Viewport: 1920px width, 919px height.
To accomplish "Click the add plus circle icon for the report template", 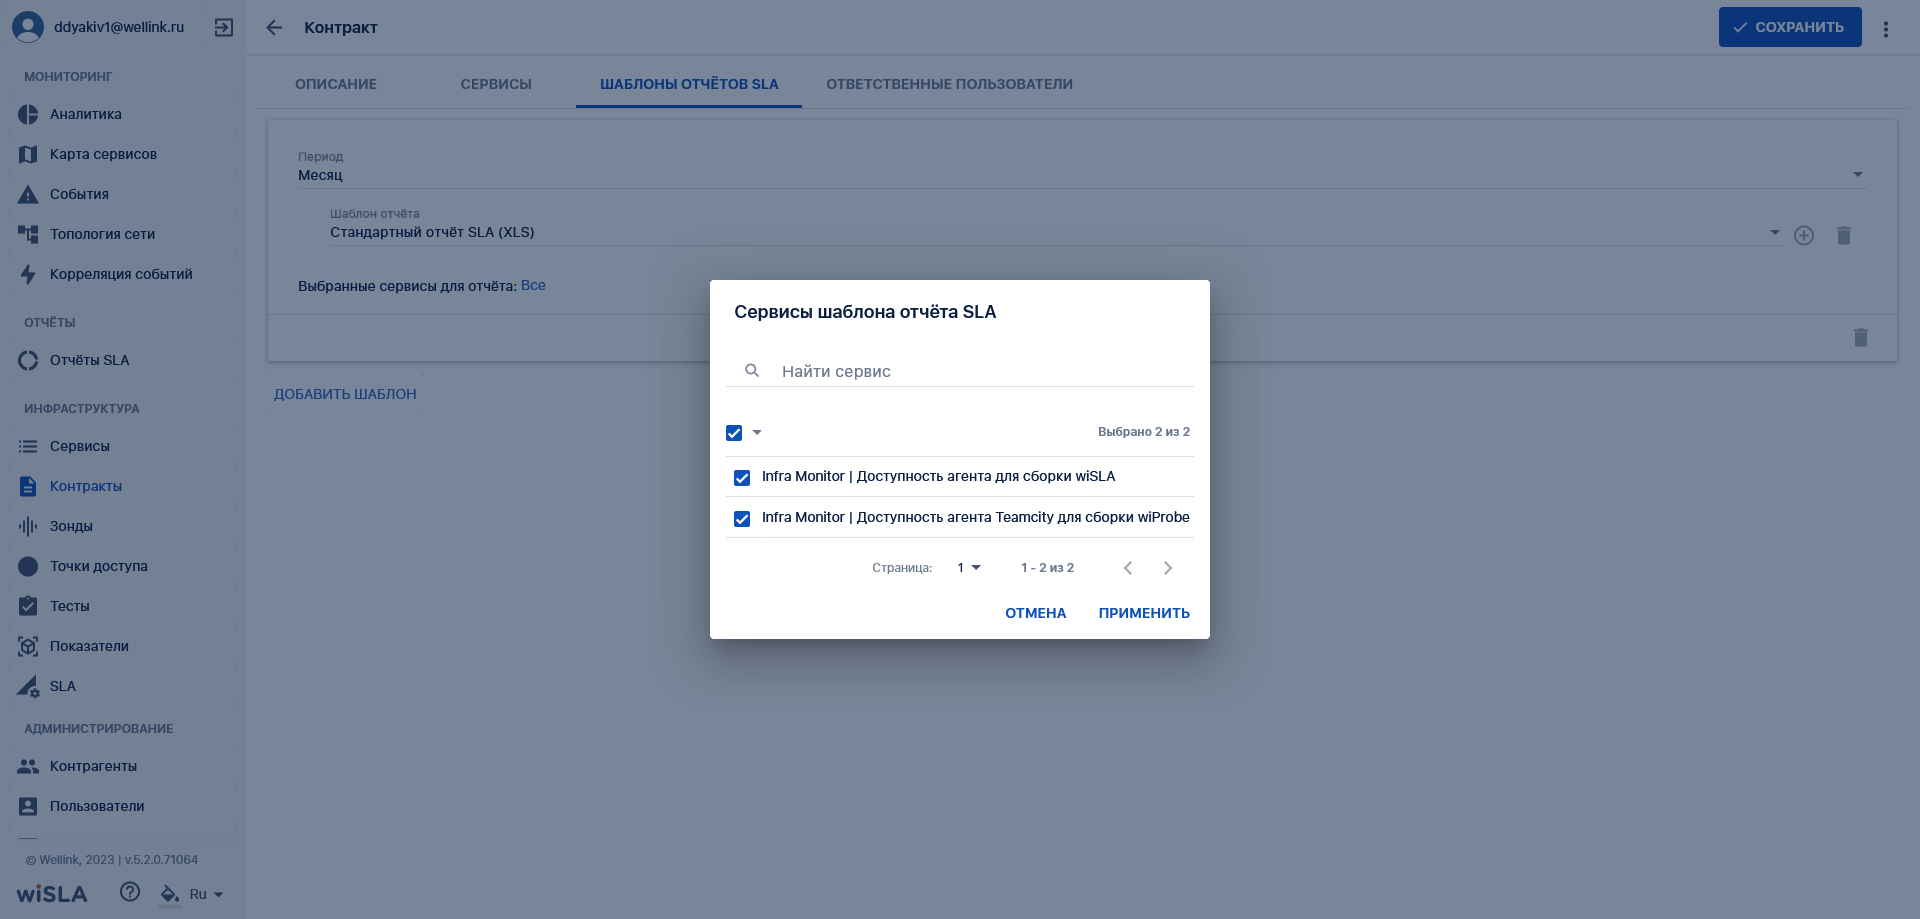I will (1804, 235).
